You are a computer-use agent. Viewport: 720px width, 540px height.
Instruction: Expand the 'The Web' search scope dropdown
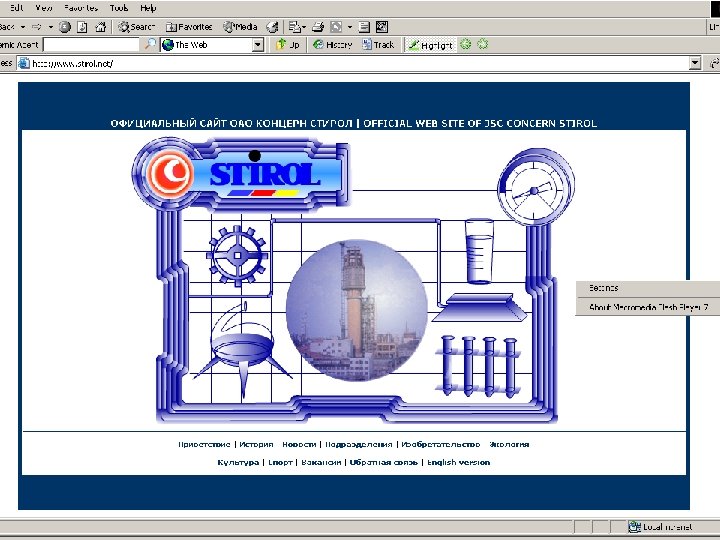[x=258, y=45]
